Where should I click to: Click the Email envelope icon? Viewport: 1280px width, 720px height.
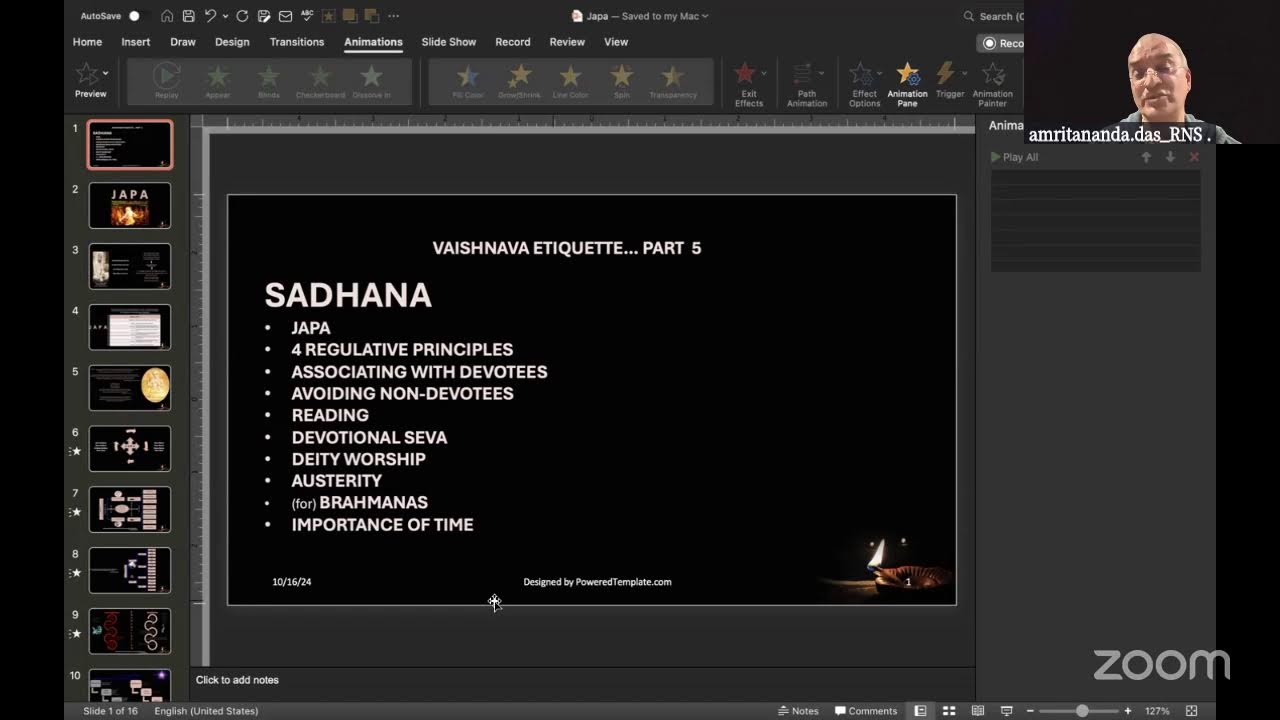click(x=285, y=16)
